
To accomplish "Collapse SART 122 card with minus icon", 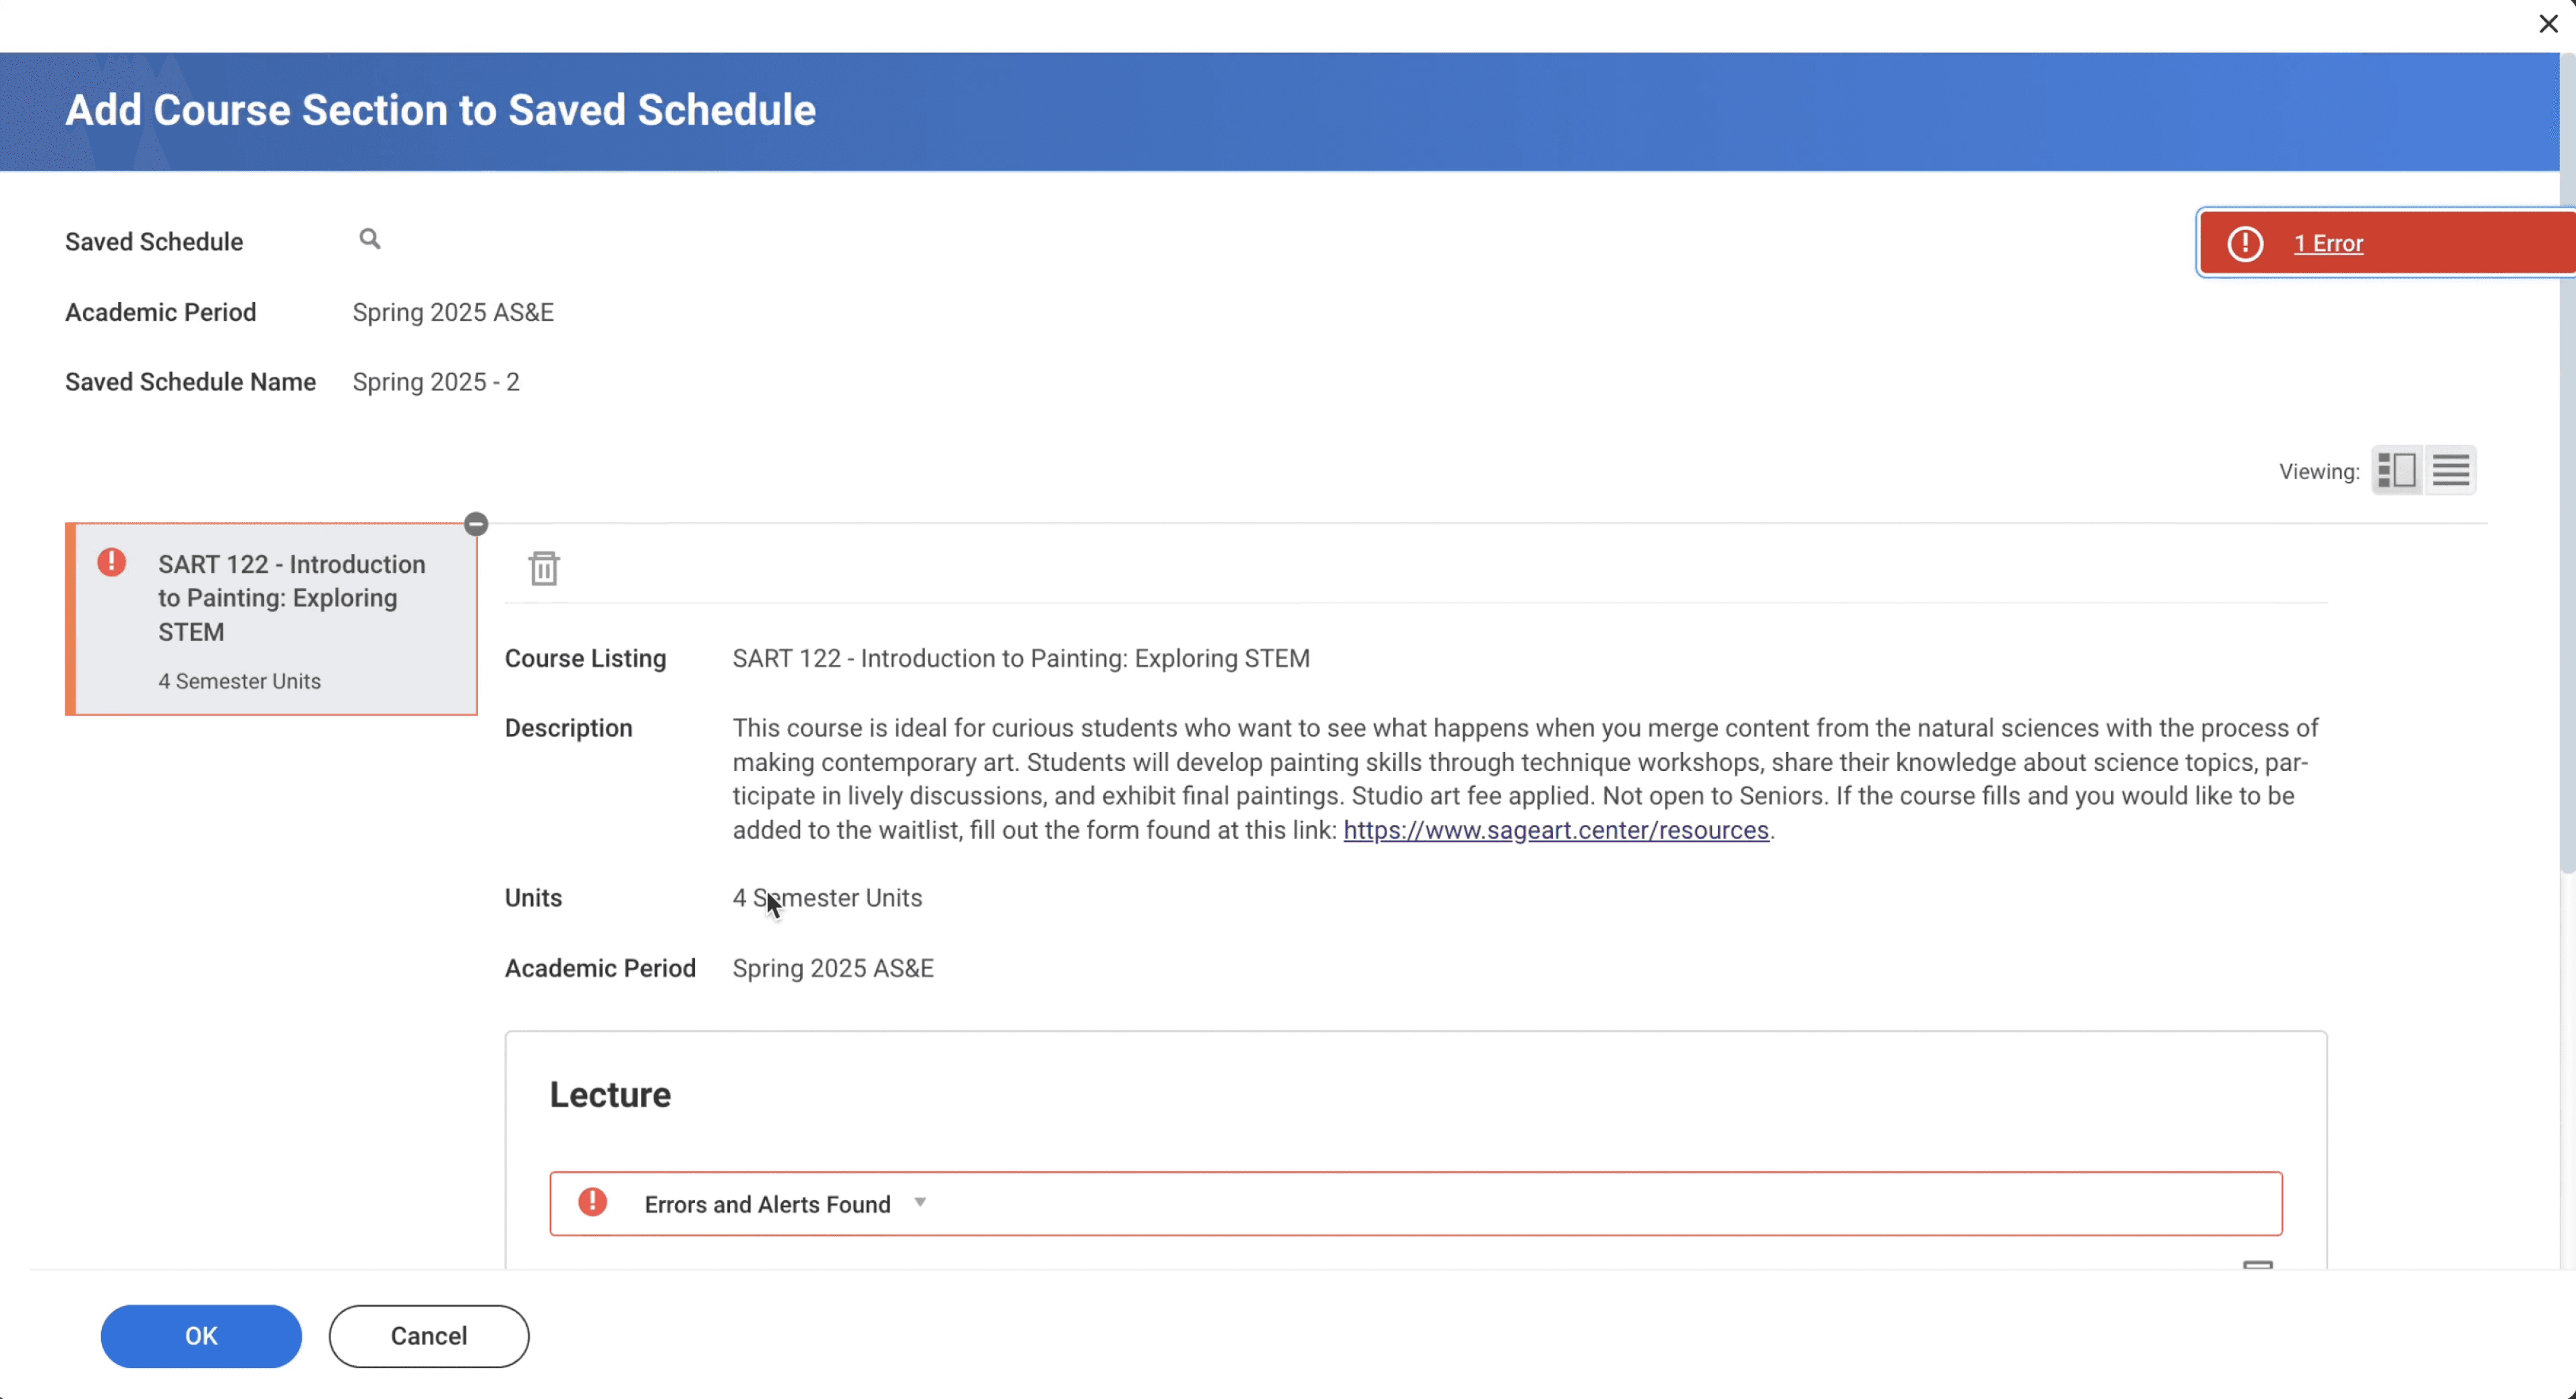I will point(476,524).
